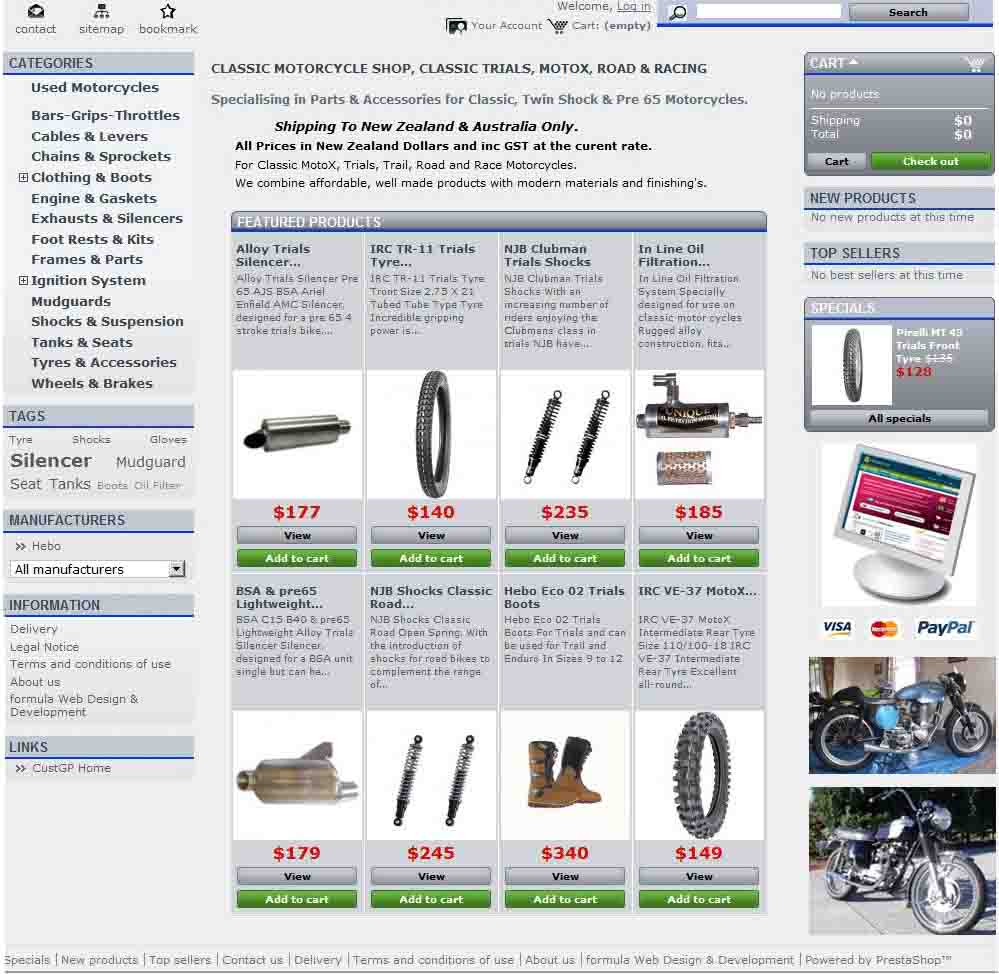Click the Hebo manufacturer link
Viewport: 999px width, 974px height.
pos(47,546)
